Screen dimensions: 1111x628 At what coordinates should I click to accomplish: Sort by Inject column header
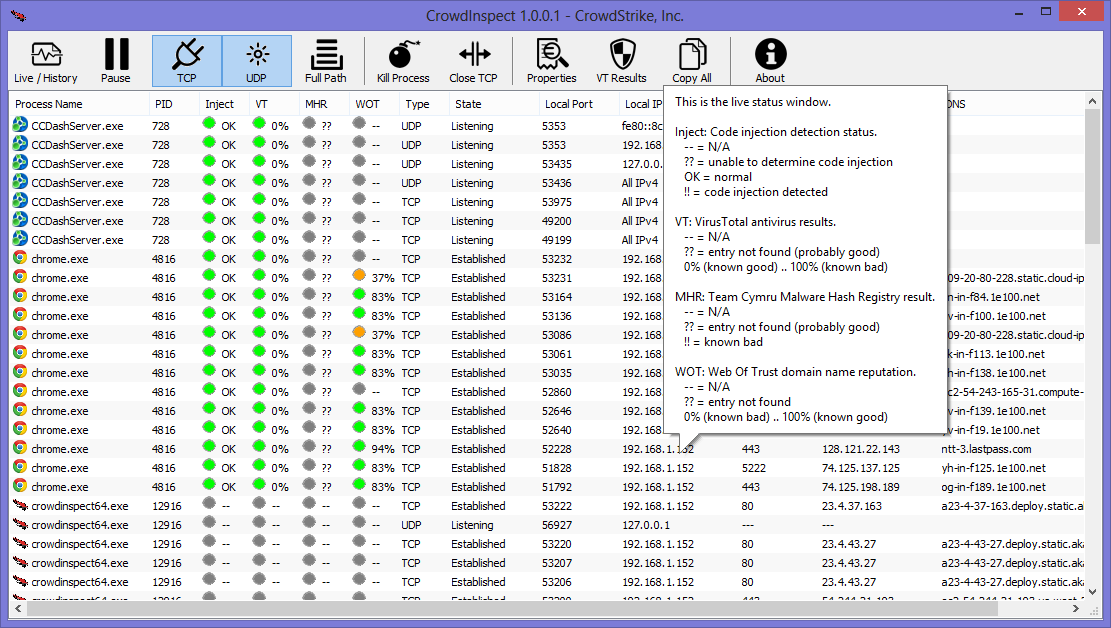pyautogui.click(x=225, y=104)
